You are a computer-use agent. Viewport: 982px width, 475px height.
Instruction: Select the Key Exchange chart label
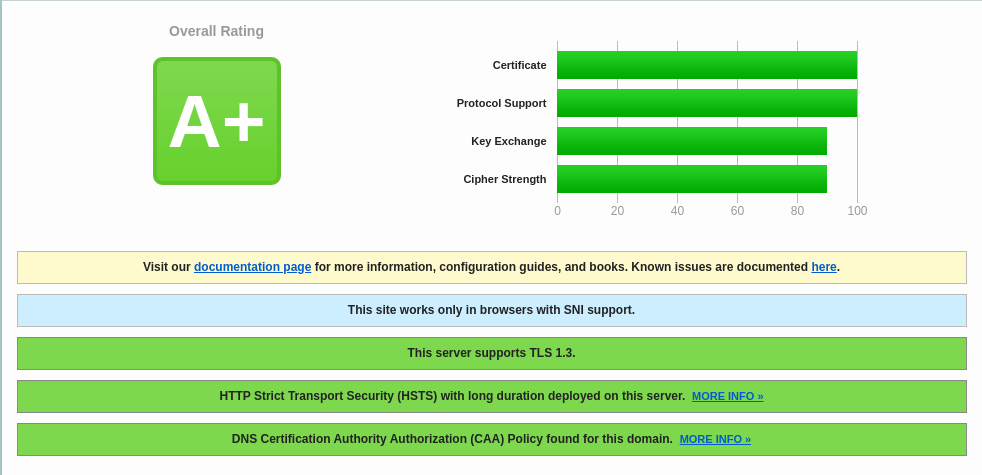[x=508, y=141]
